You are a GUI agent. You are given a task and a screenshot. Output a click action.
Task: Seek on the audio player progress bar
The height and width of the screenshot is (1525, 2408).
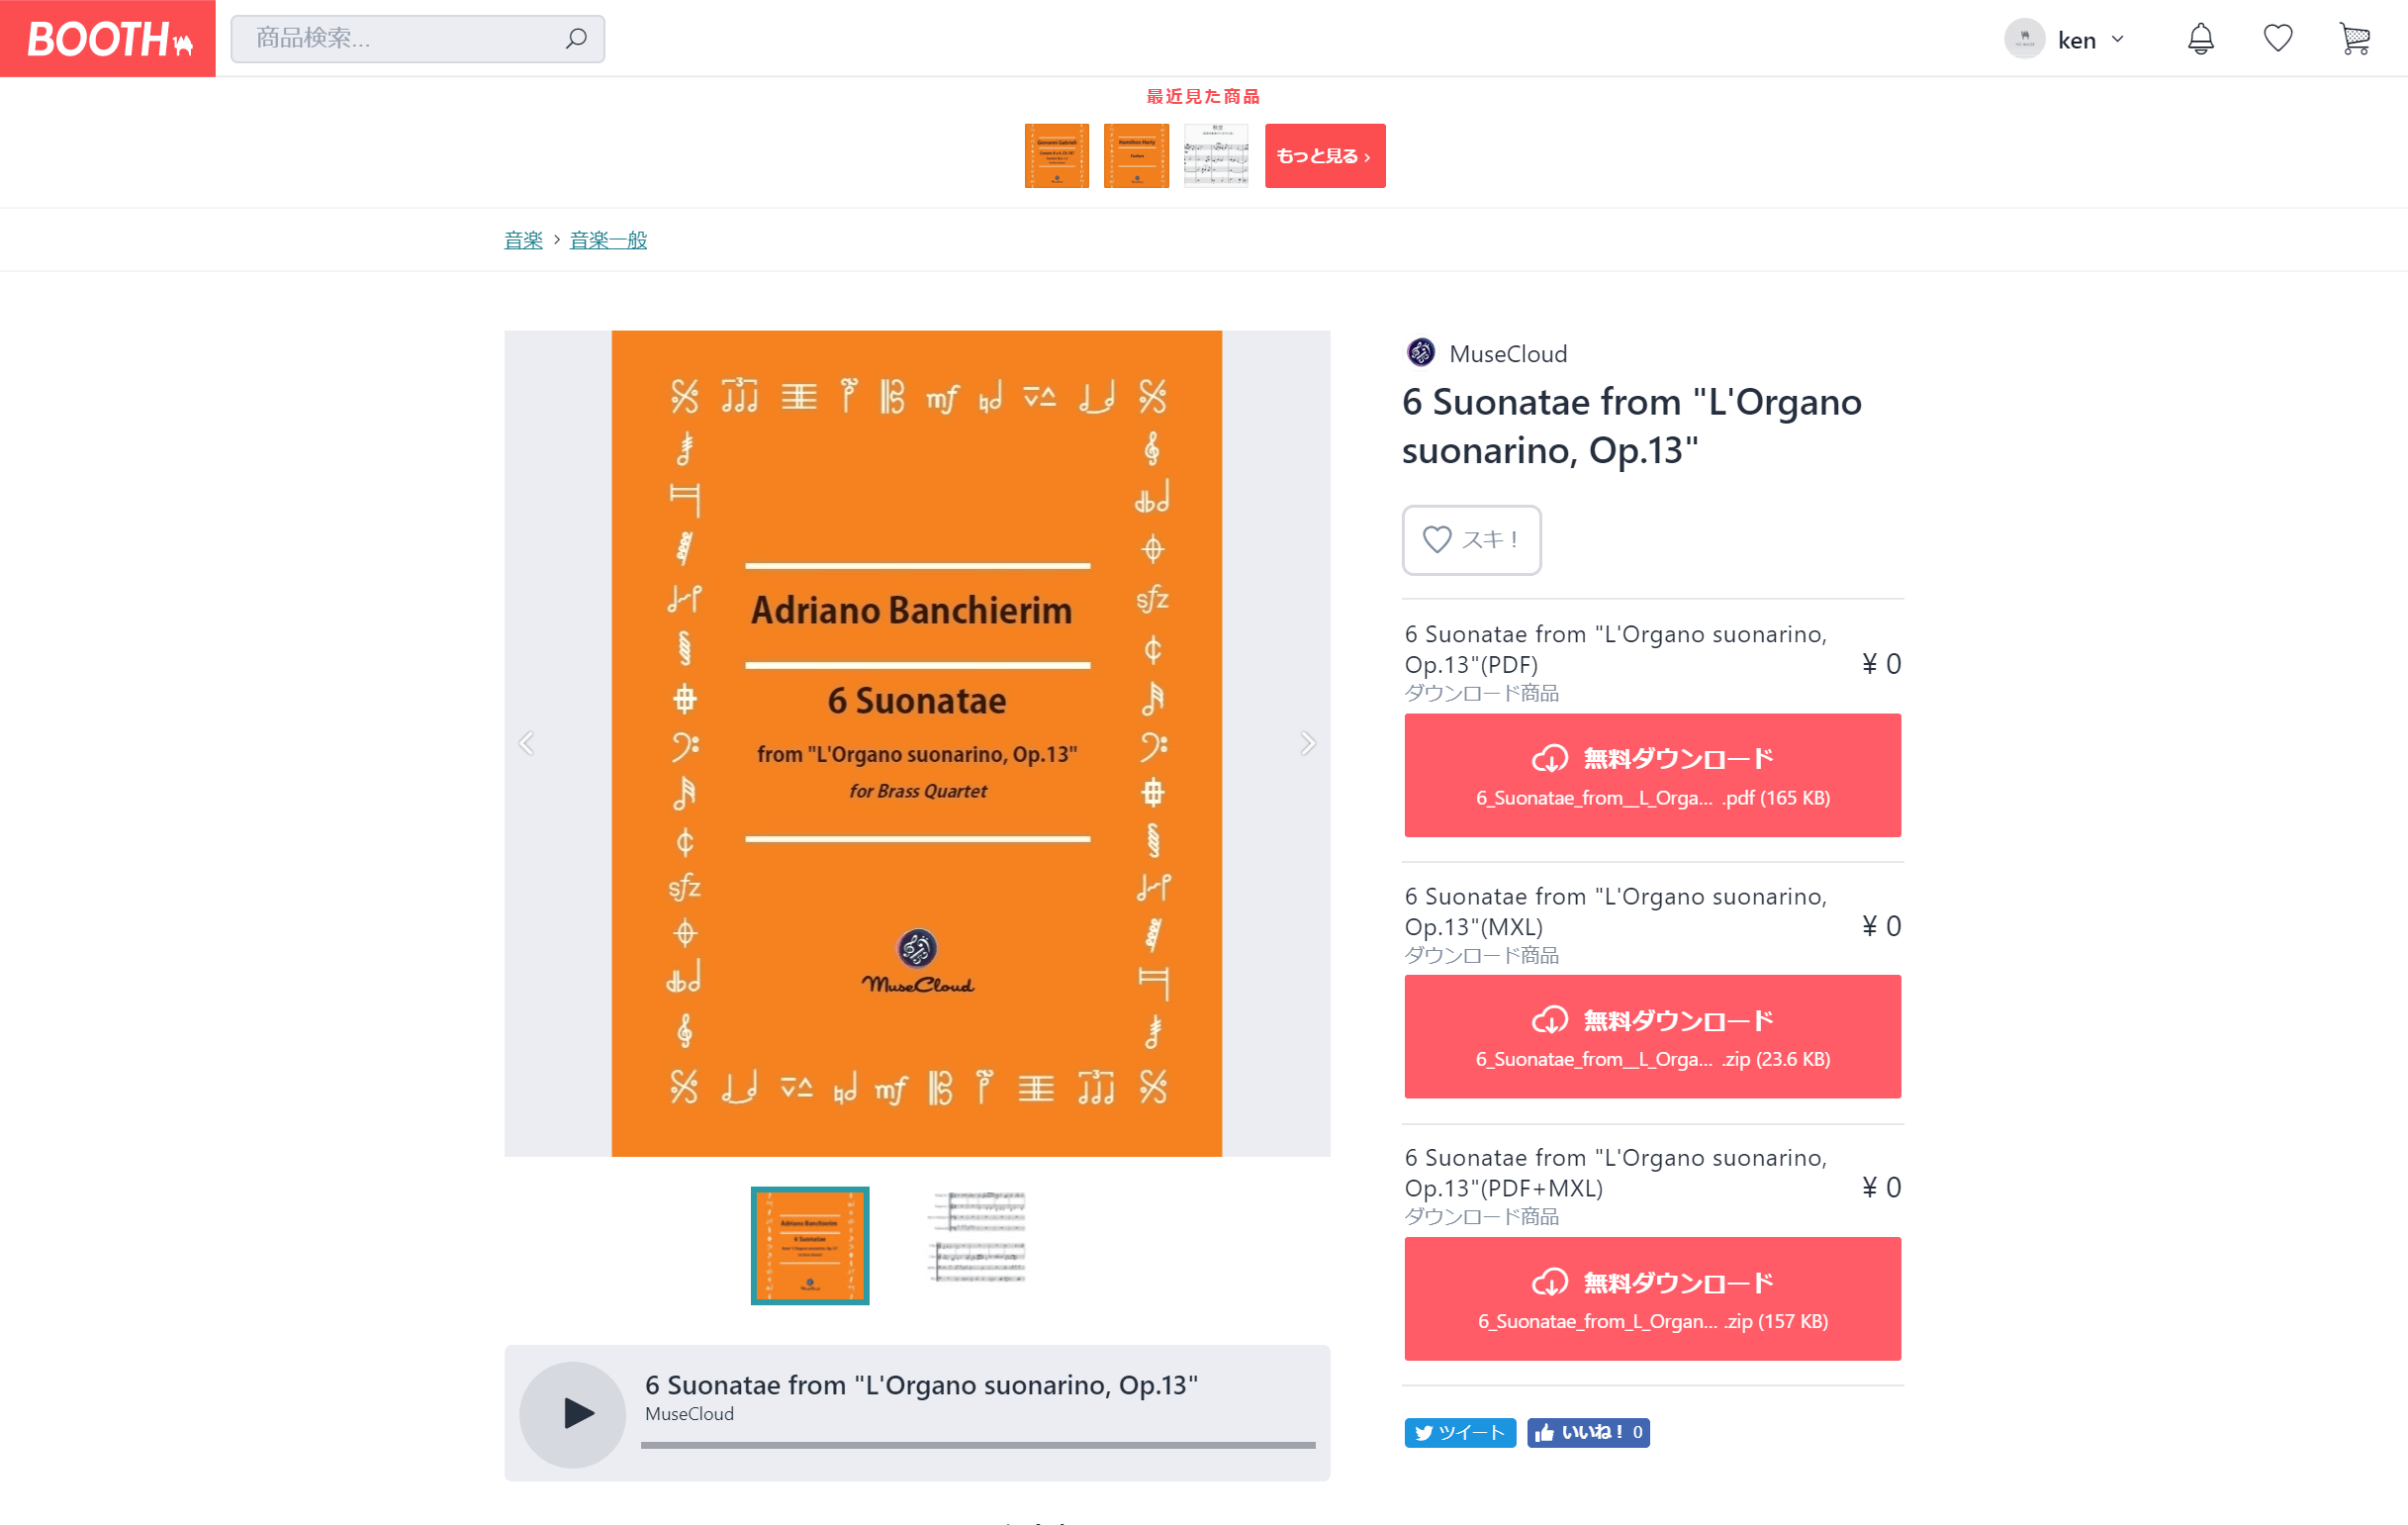click(978, 1444)
